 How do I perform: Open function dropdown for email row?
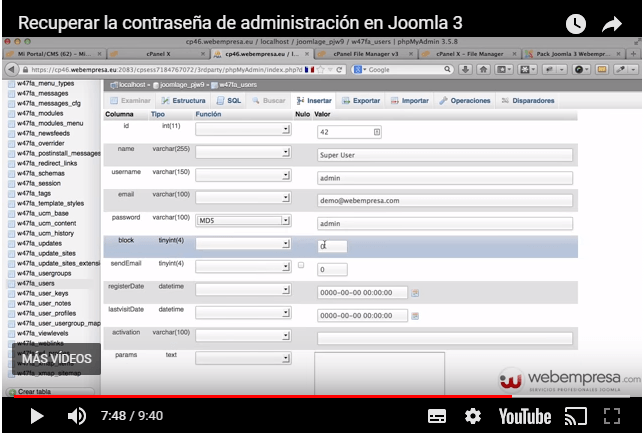[243, 198]
